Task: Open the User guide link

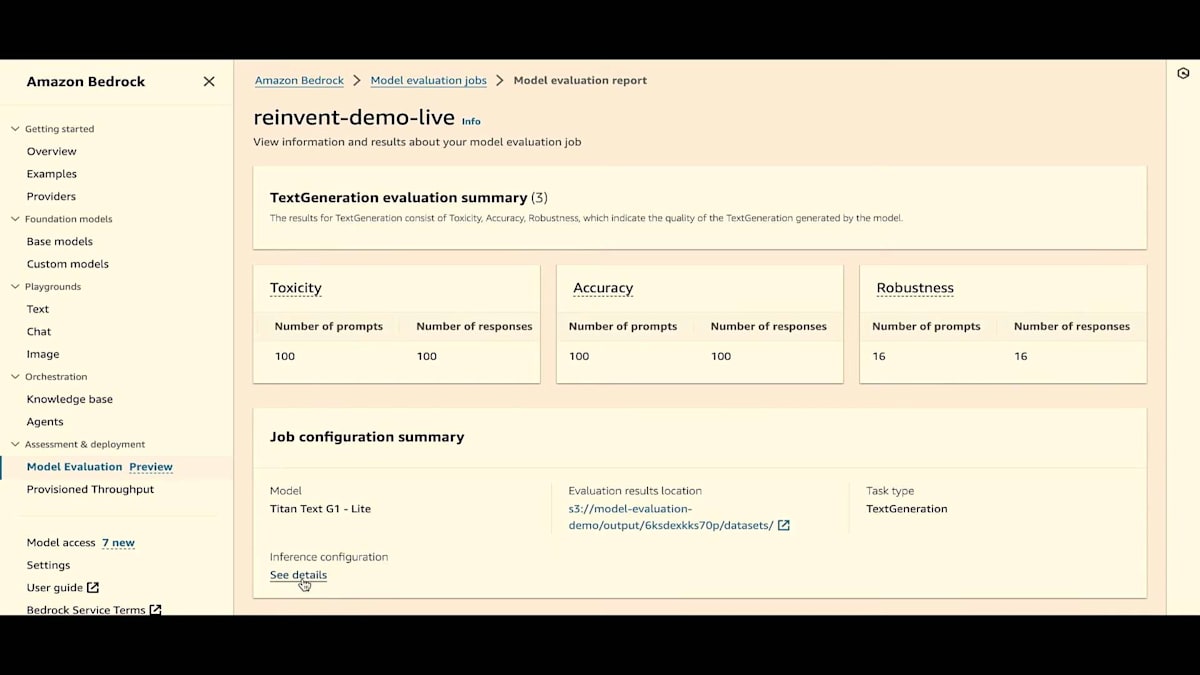Action: 55,588
